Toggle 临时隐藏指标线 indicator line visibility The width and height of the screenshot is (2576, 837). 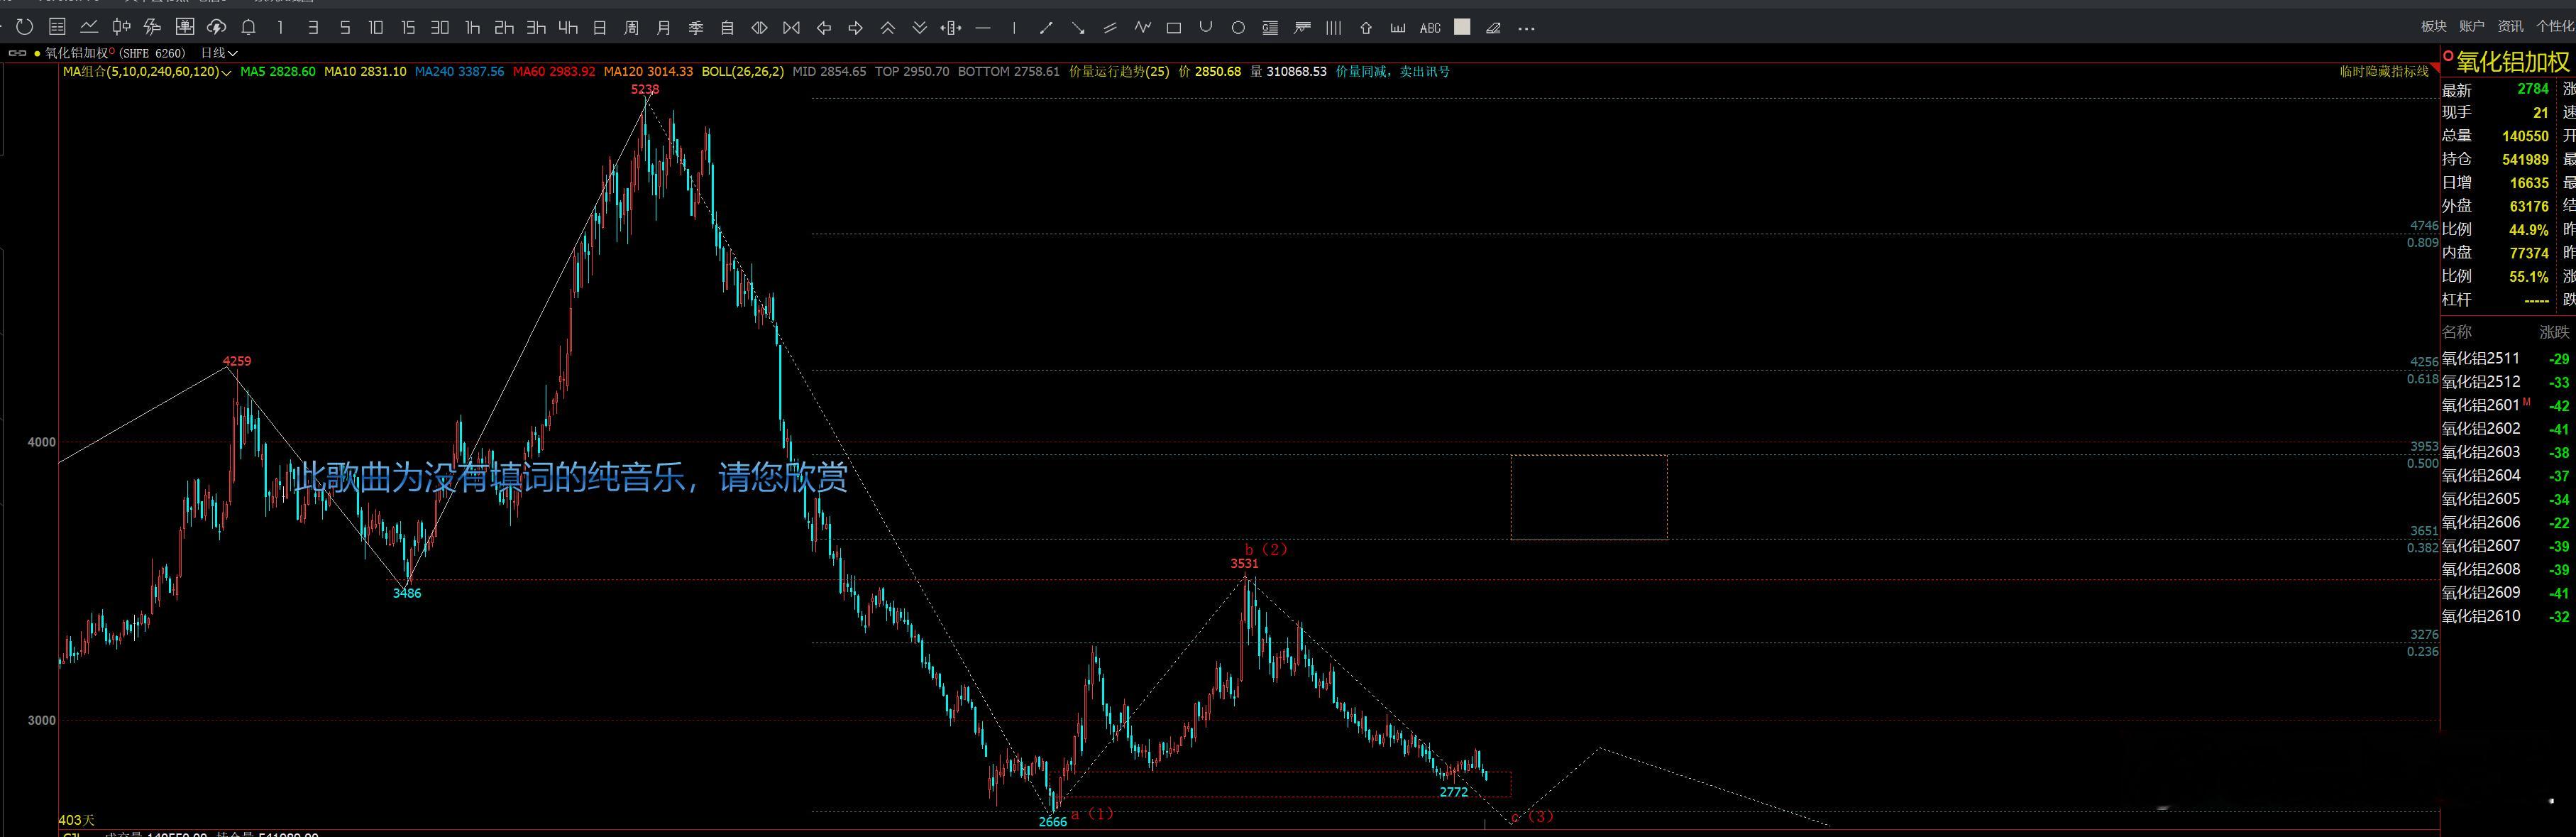[x=2384, y=71]
